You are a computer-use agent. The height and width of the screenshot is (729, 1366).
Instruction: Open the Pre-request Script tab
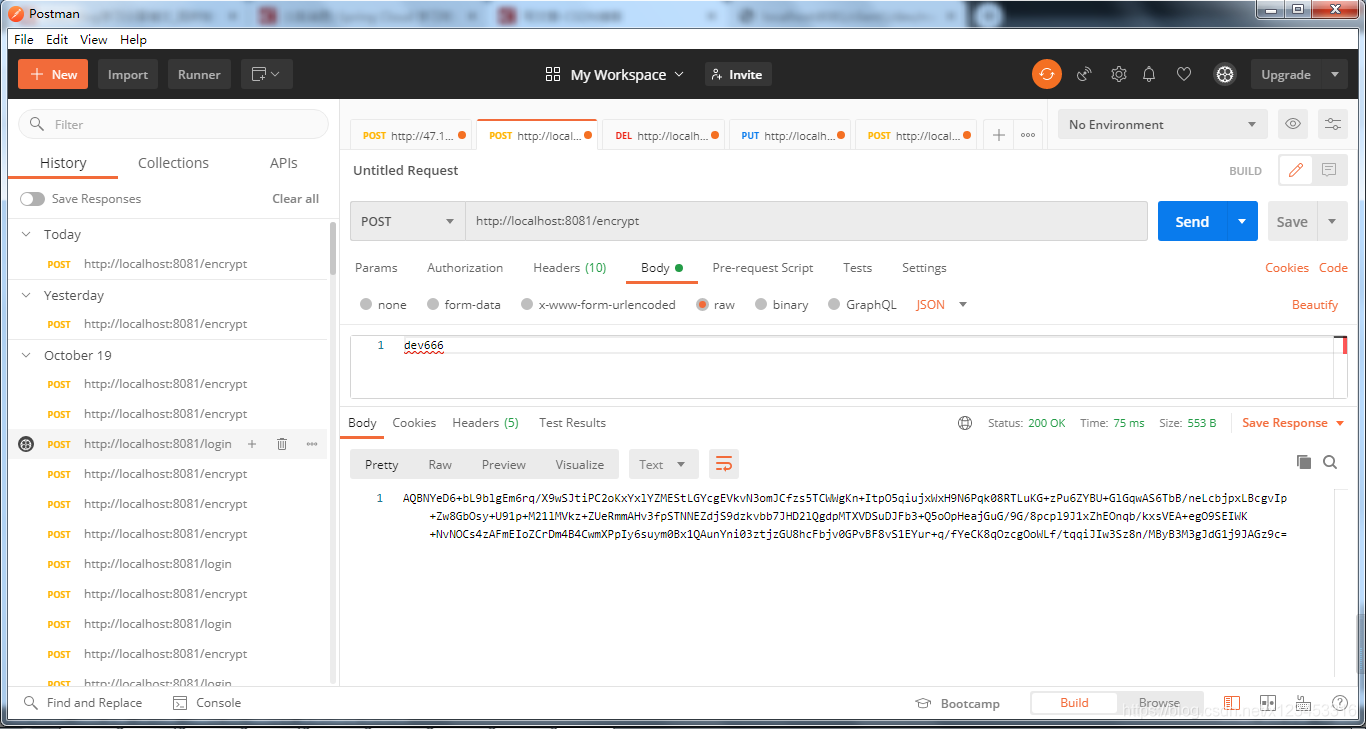[763, 268]
